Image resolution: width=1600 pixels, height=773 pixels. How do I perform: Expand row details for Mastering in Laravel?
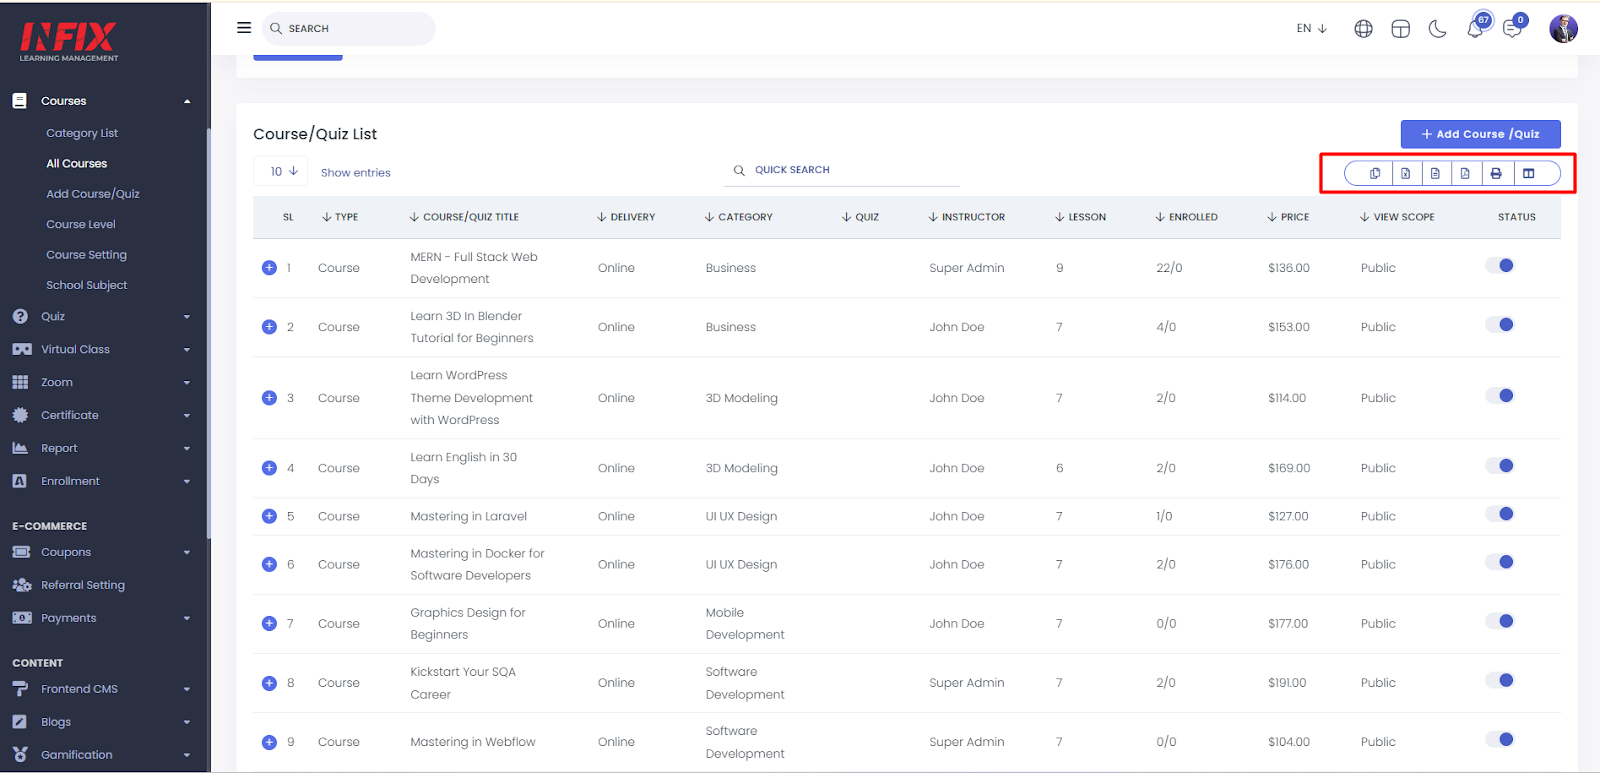click(269, 516)
